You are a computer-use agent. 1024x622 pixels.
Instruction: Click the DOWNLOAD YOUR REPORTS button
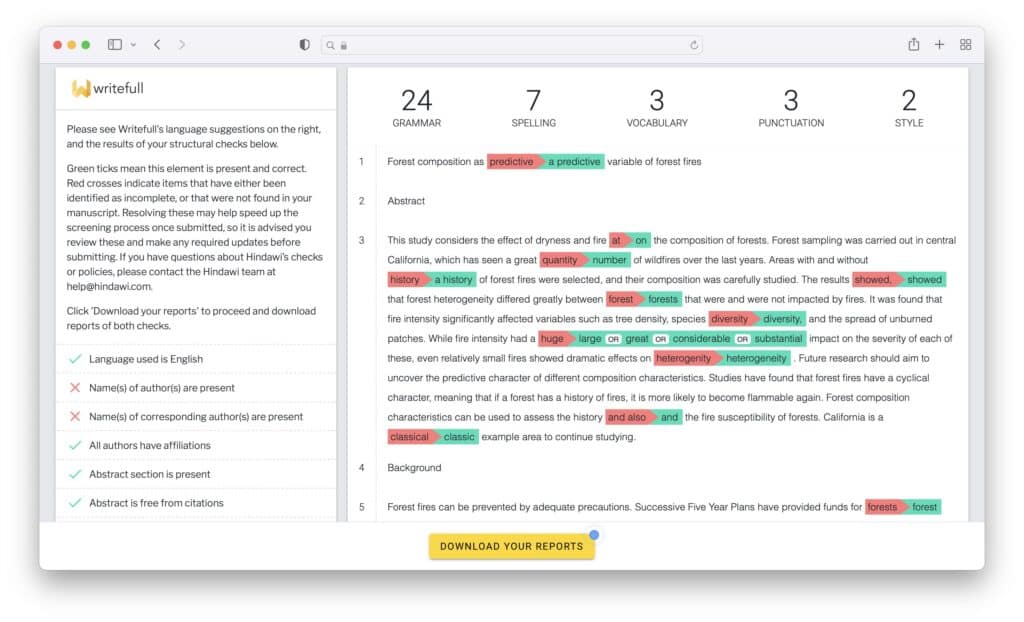(x=511, y=546)
